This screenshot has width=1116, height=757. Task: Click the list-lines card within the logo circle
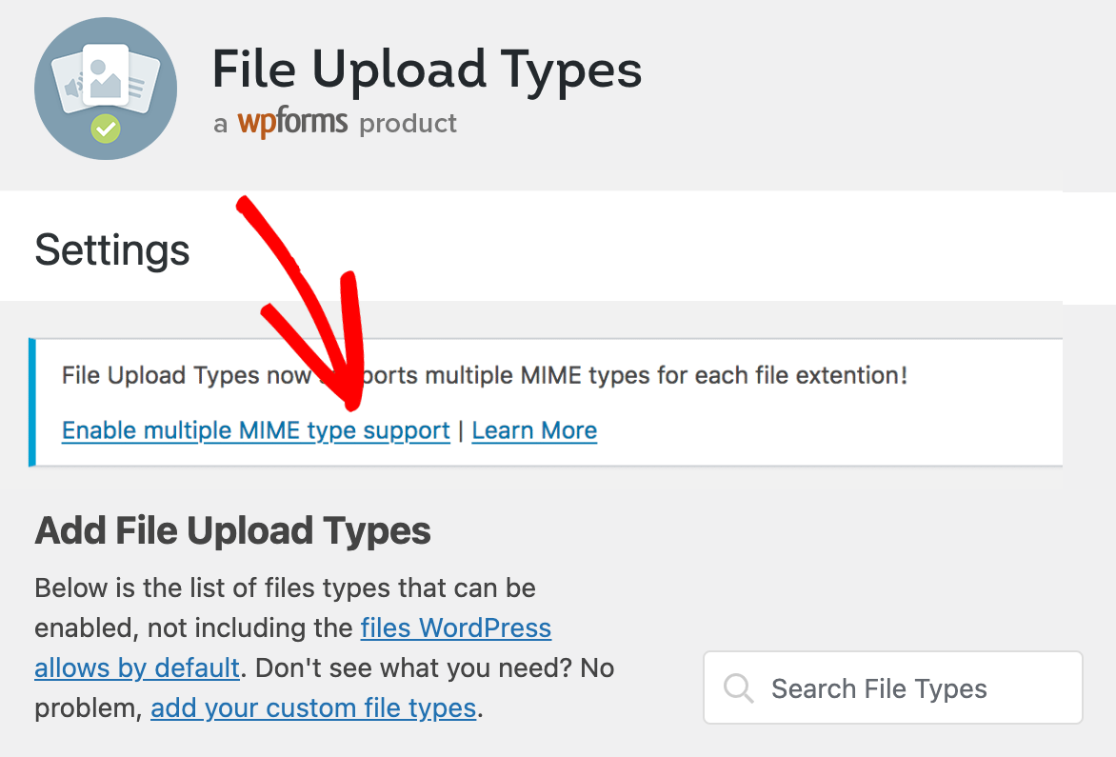point(140,85)
